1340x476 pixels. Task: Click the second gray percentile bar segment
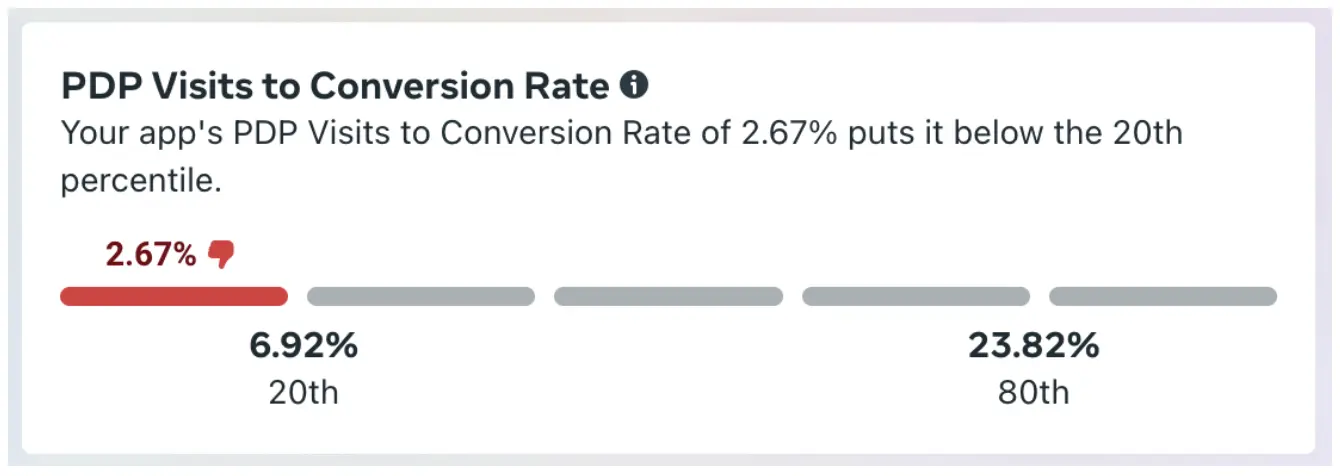(x=421, y=296)
